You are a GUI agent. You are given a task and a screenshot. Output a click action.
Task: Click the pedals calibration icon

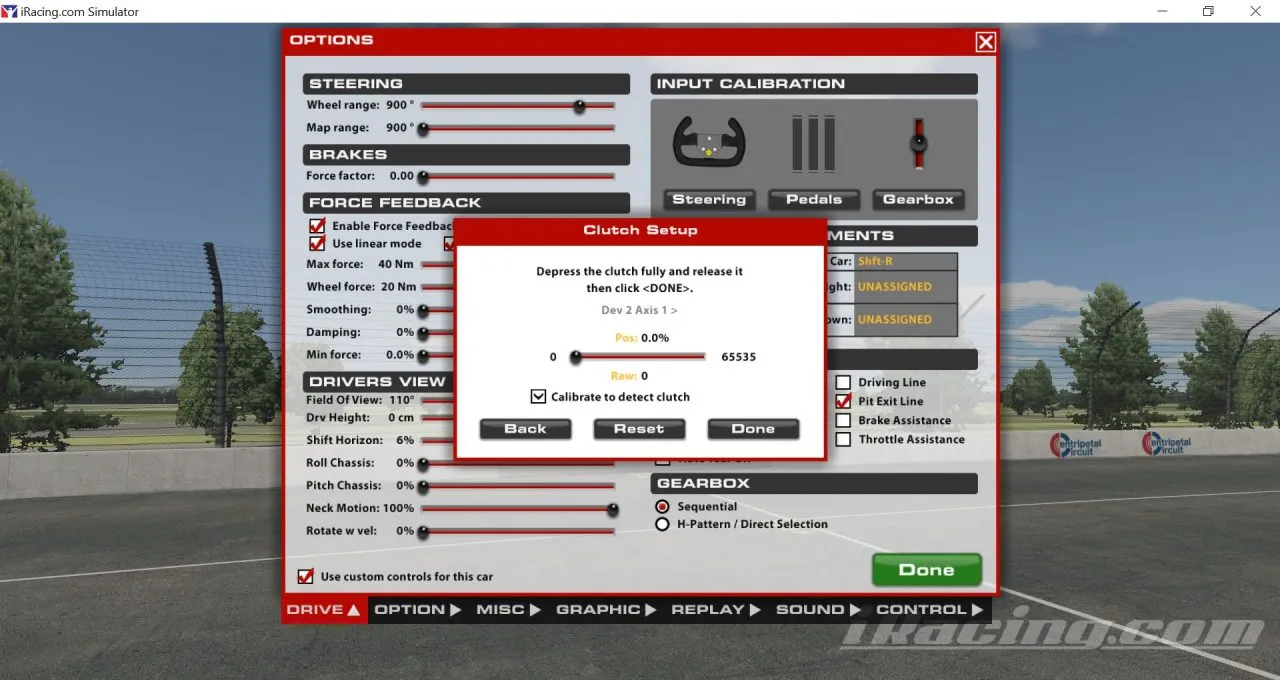tap(813, 144)
